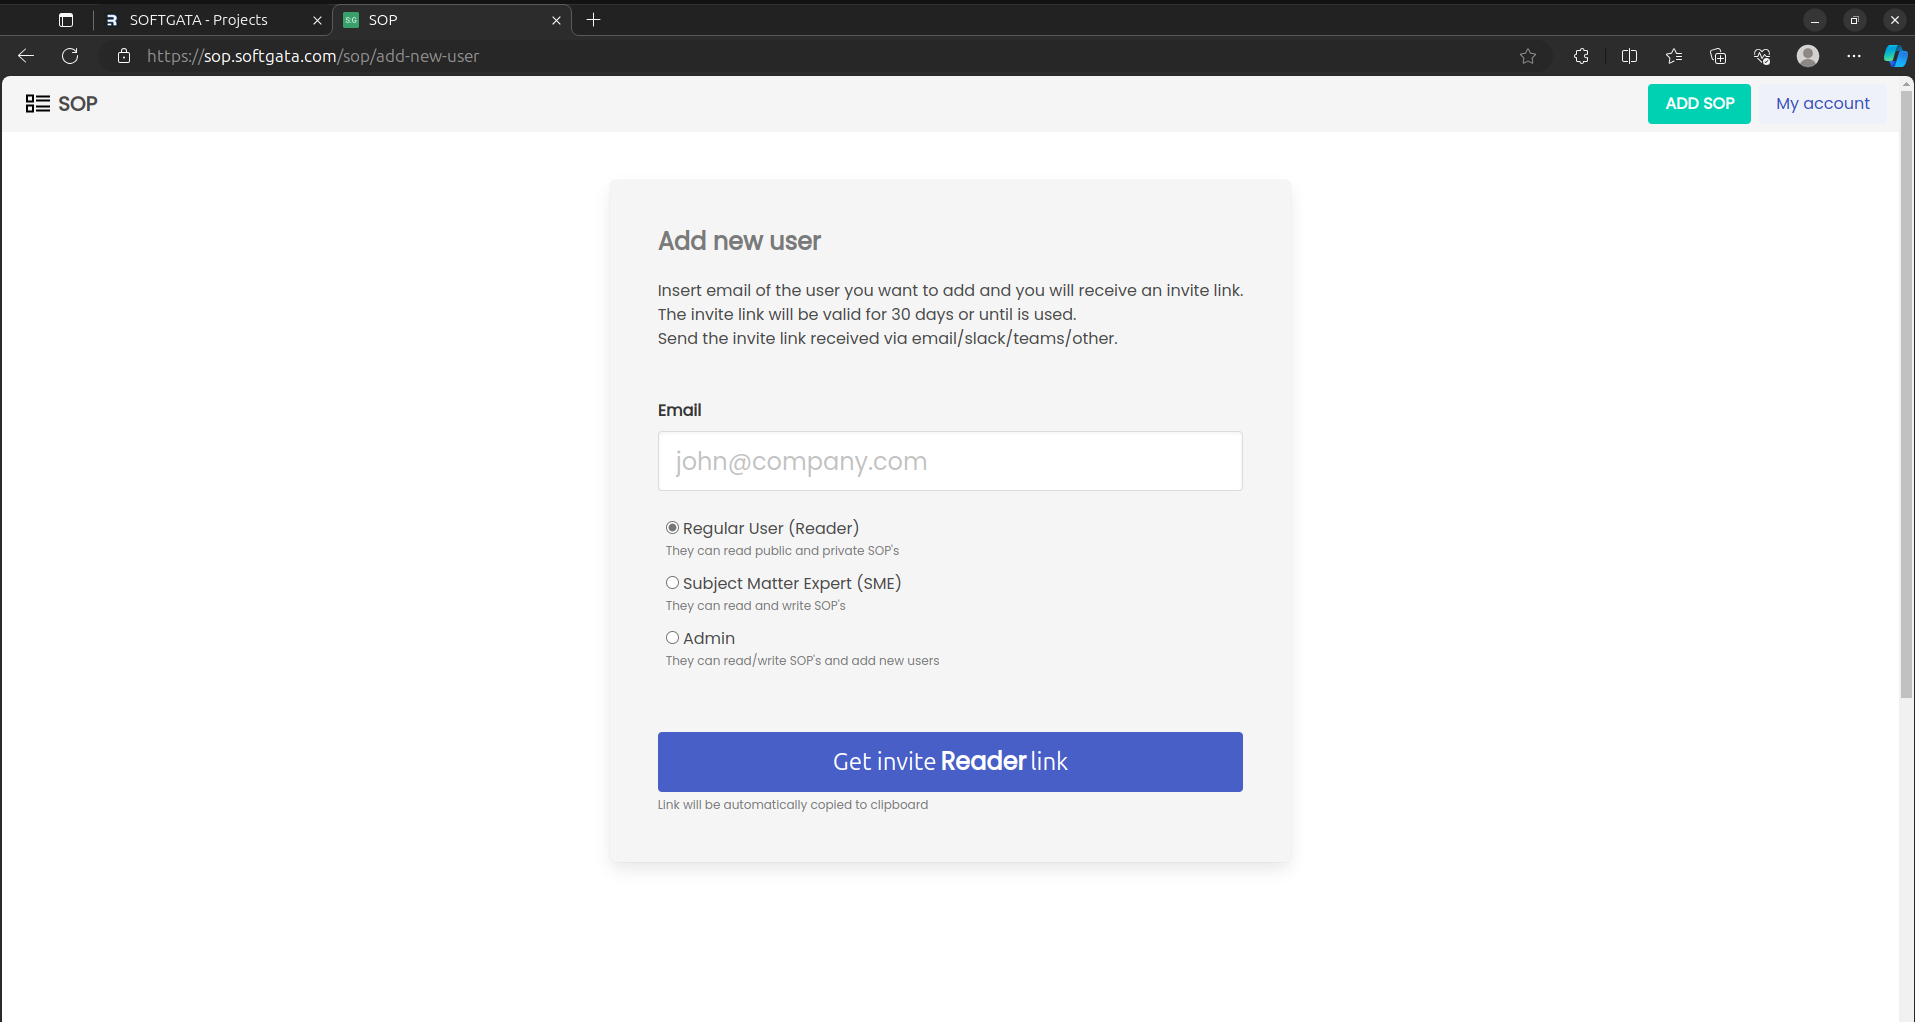
Task: Open the Copilot sidebar icon
Action: coord(1894,56)
